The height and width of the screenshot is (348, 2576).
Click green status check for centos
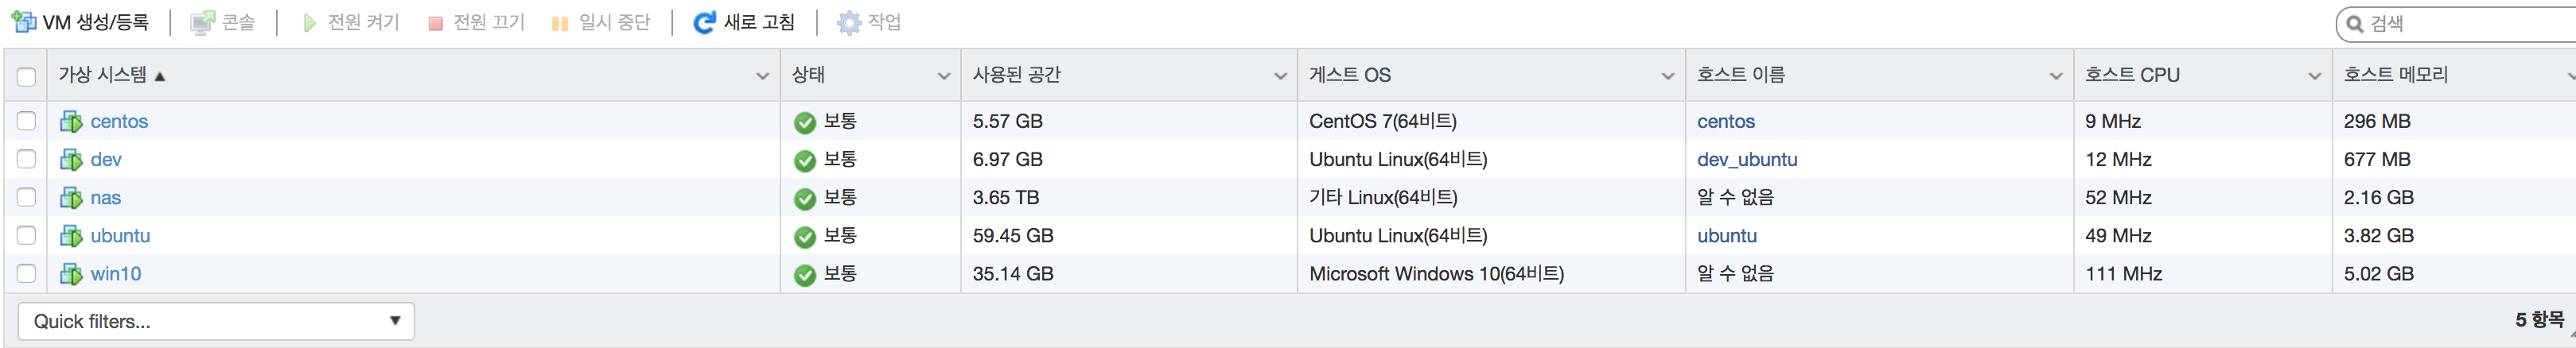pos(805,122)
